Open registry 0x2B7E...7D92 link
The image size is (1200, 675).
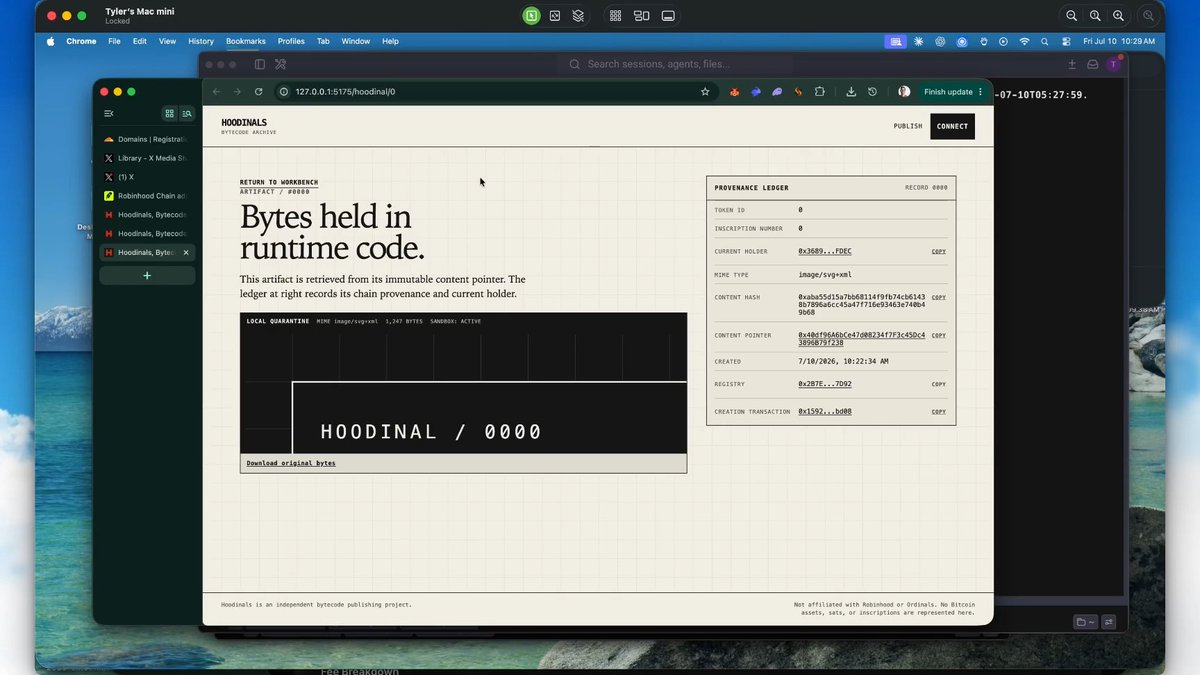pos(825,384)
